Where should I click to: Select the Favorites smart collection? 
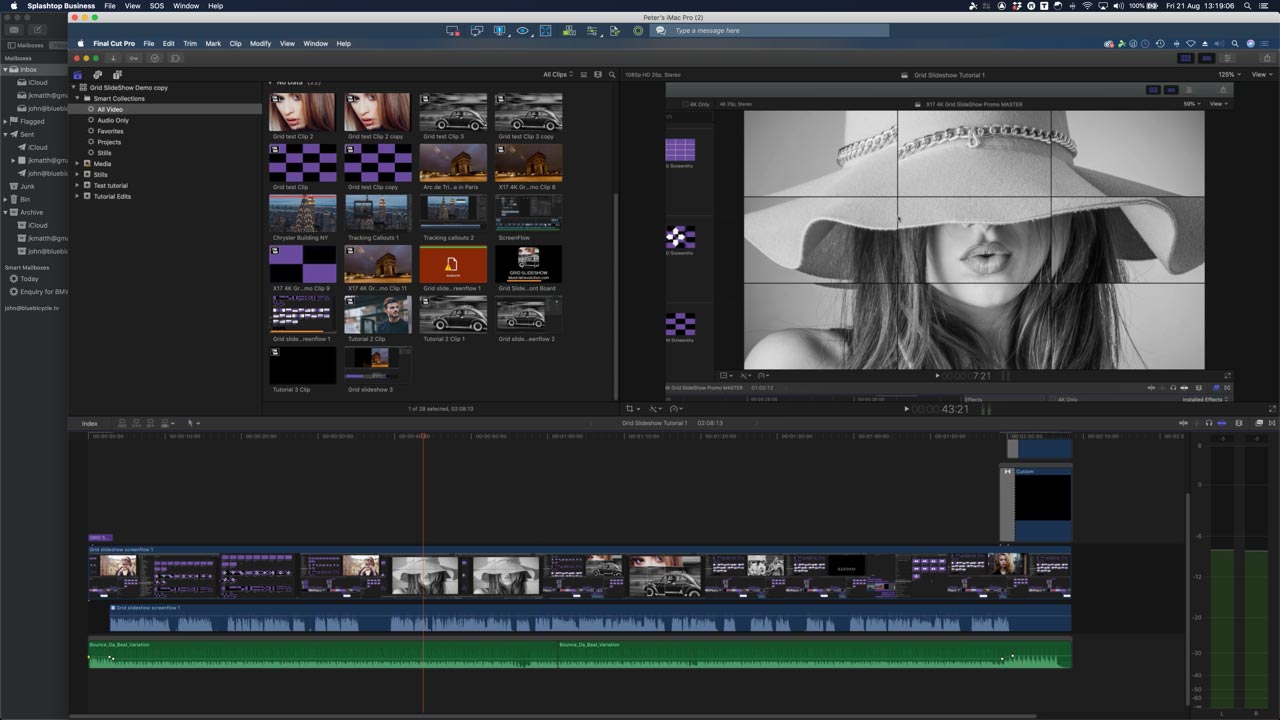[111, 131]
